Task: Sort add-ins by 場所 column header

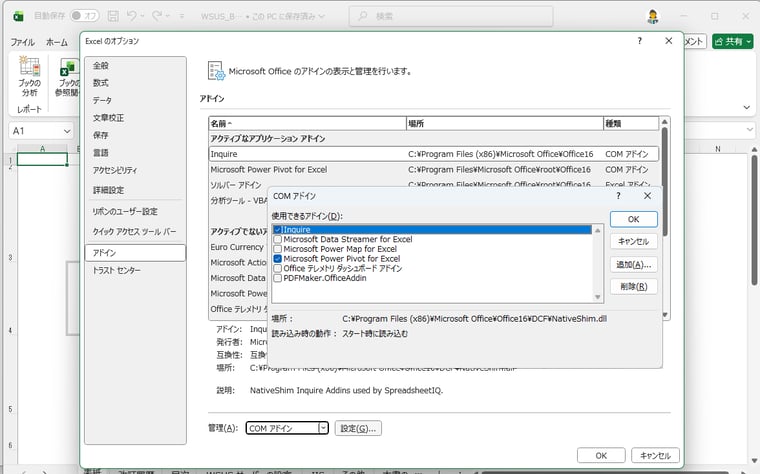Action: pyautogui.click(x=505, y=124)
